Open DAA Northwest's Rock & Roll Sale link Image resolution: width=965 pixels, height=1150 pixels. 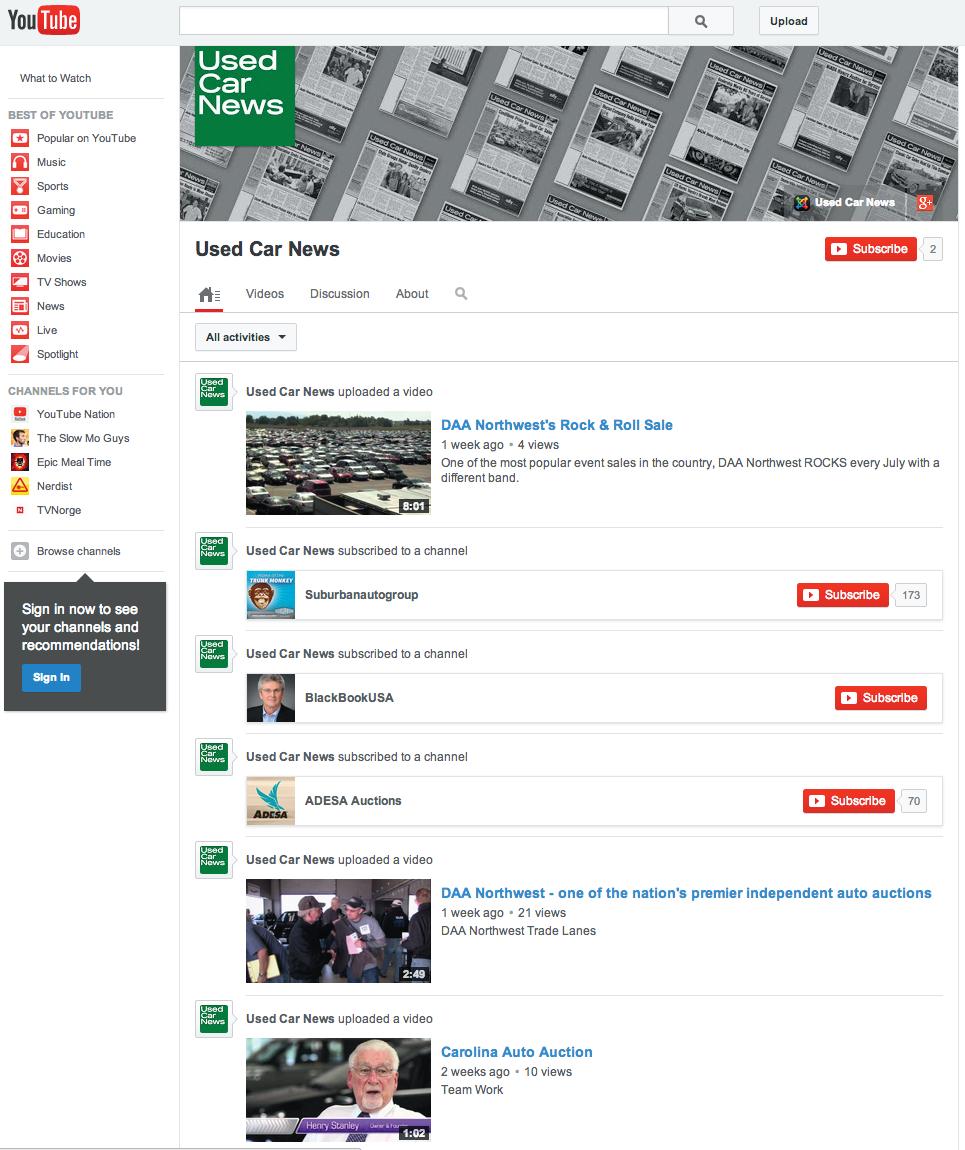557,425
